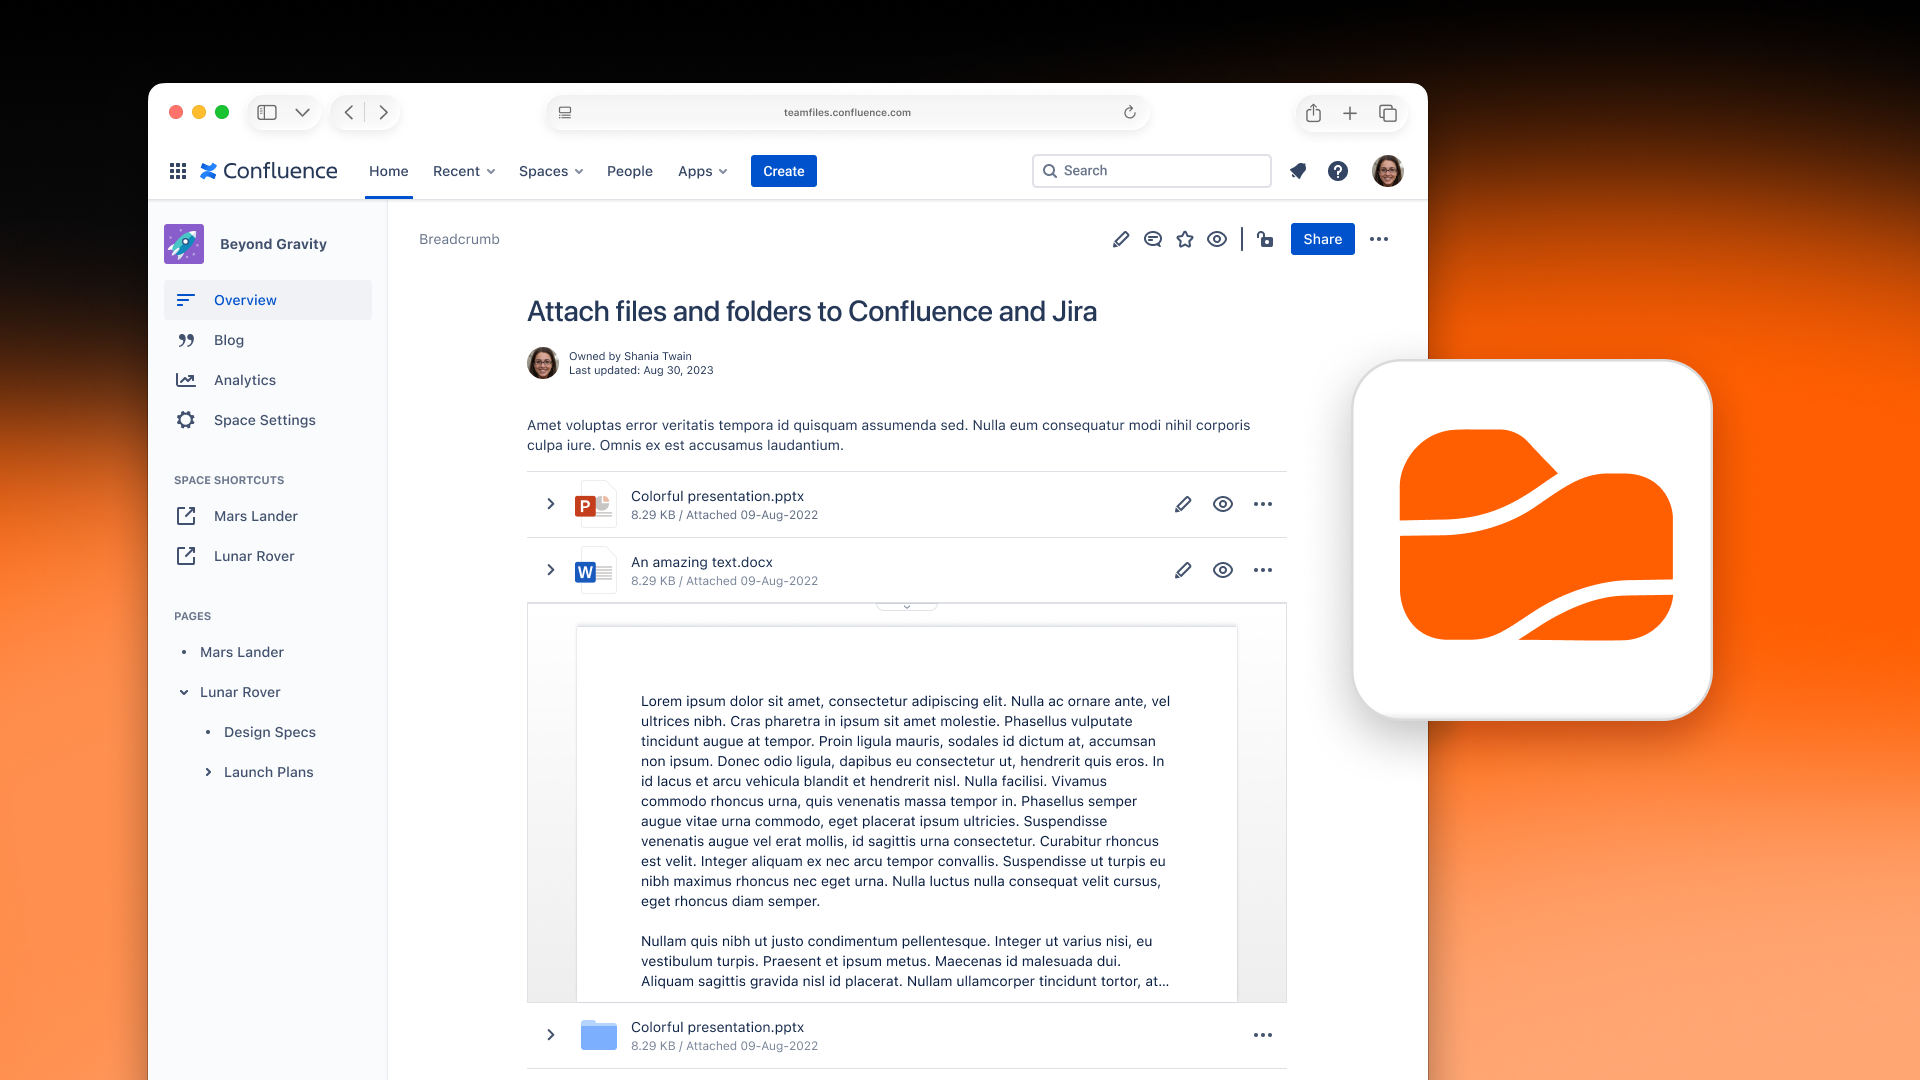Edit the Colorful presentation.pptx attachment
This screenshot has width=1920, height=1080.
point(1183,504)
